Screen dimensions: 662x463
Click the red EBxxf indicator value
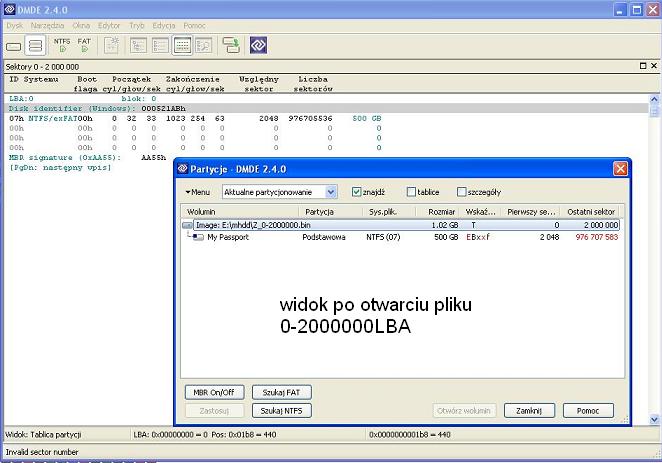(x=478, y=237)
